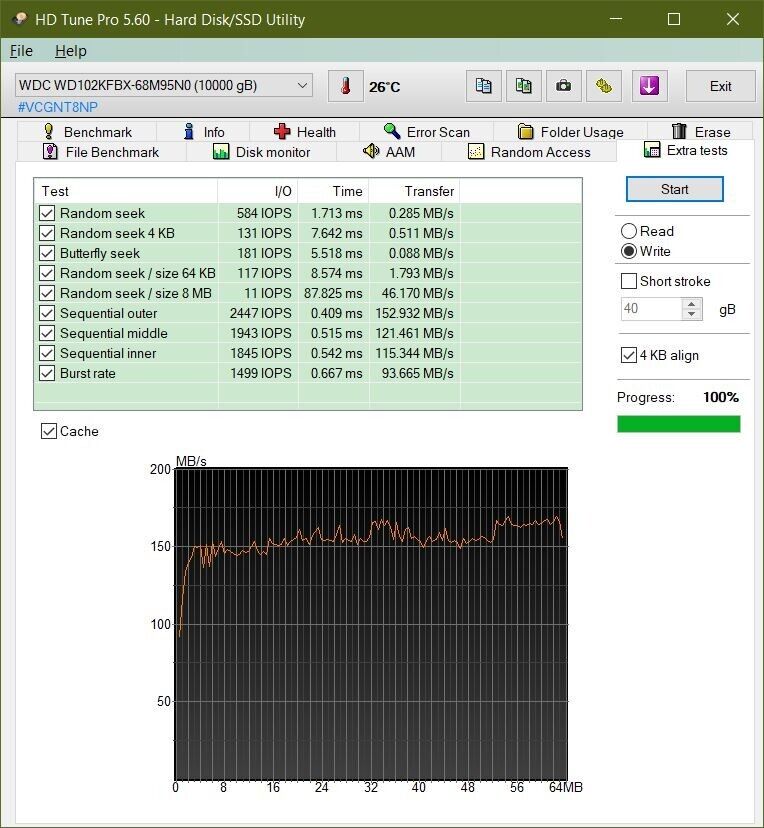The image size is (764, 828).
Task: Uncheck the Burst rate test
Action: tap(47, 373)
